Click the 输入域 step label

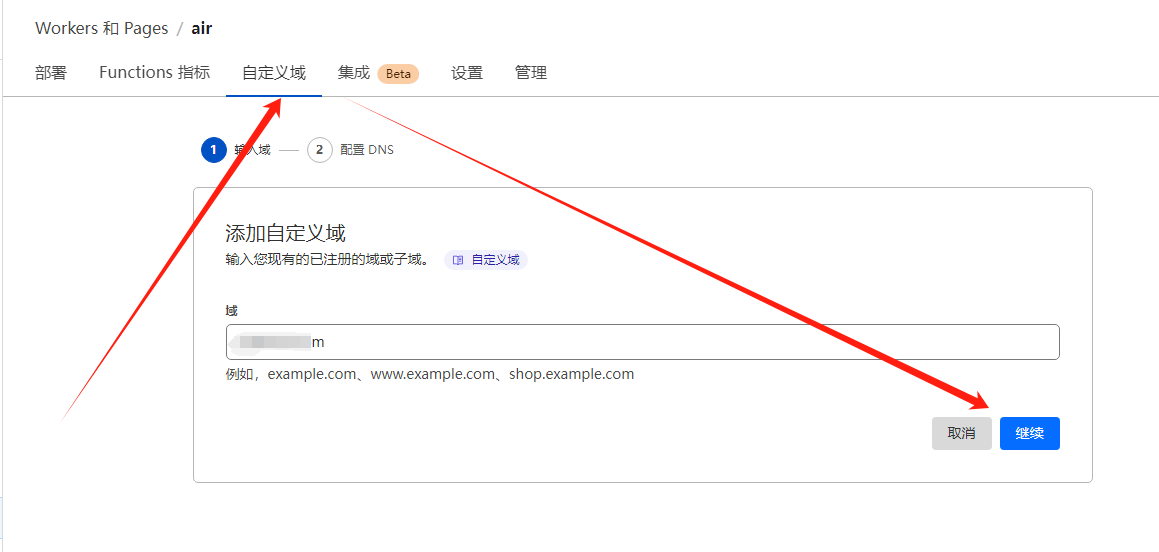(252, 150)
